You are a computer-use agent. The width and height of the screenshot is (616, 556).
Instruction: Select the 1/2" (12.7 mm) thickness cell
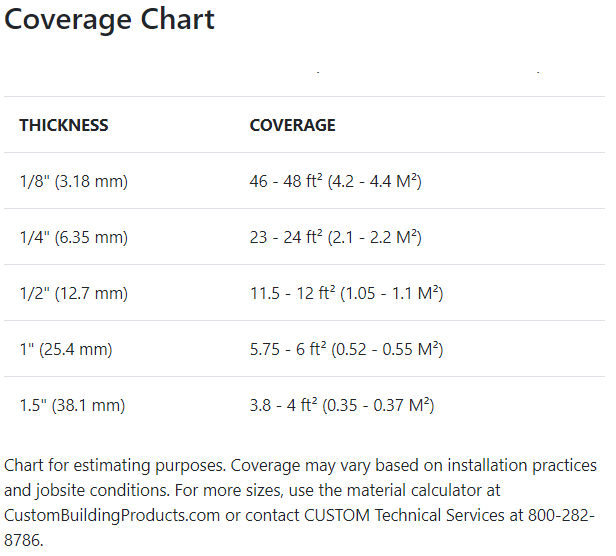(74, 294)
